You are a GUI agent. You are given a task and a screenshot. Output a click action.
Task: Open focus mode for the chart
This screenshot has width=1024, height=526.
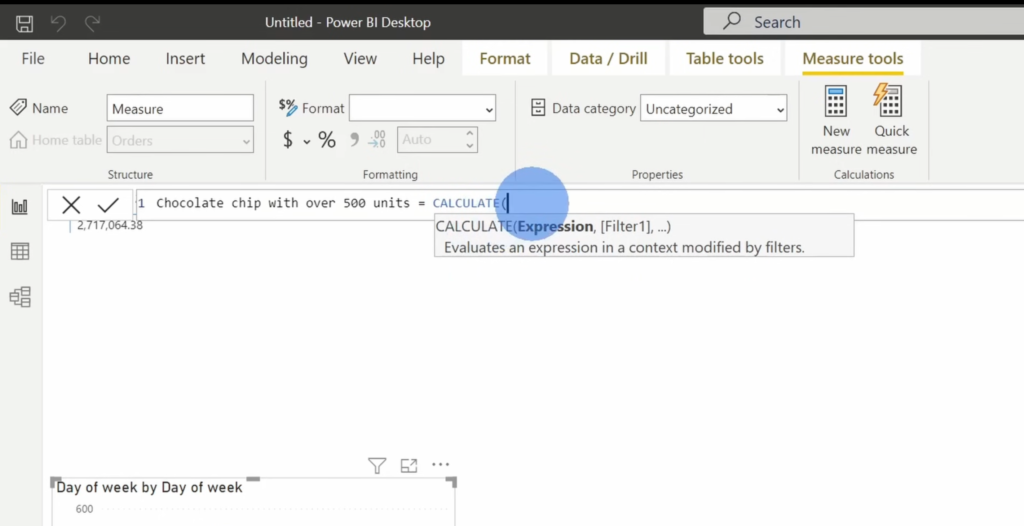click(409, 465)
